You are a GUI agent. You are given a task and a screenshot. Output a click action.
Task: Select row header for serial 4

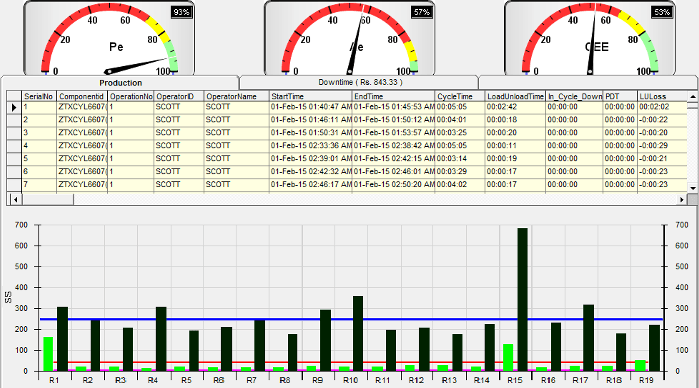pyautogui.click(x=14, y=146)
